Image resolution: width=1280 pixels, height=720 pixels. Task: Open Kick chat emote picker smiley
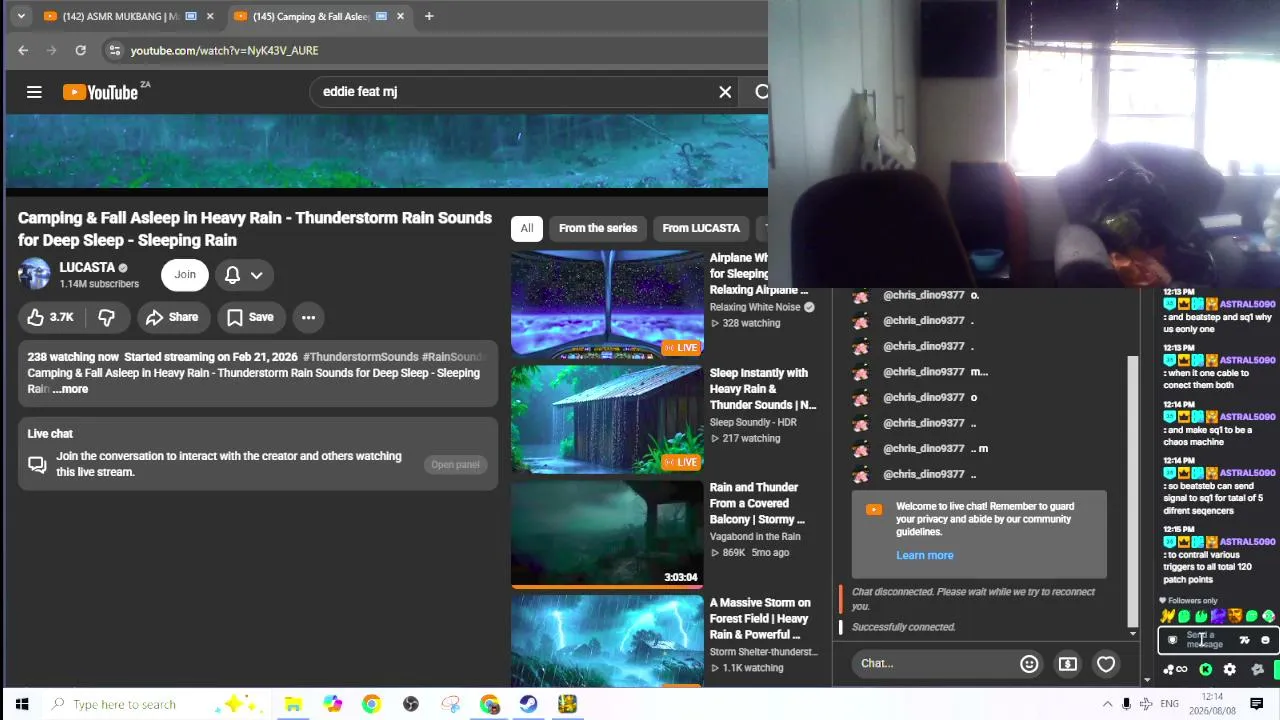1265,640
